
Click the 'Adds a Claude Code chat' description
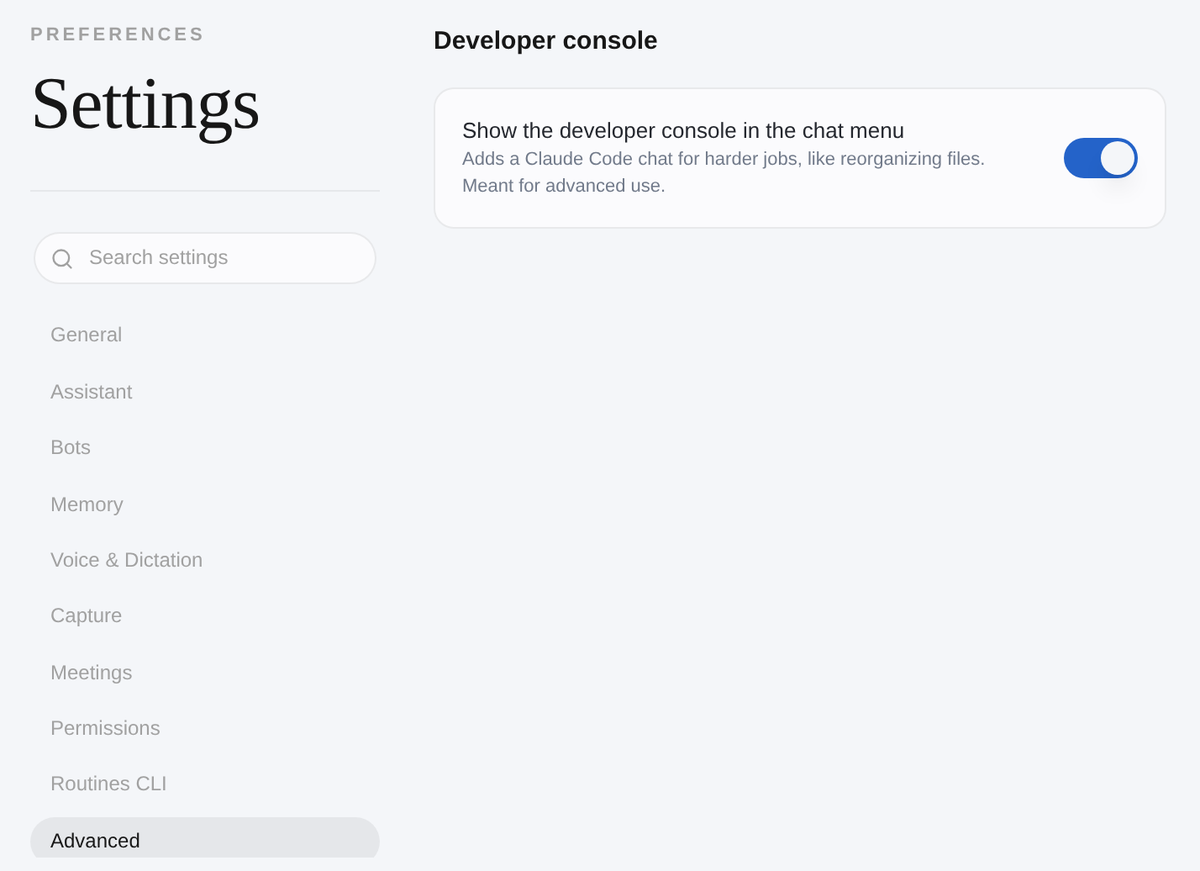tap(723, 172)
